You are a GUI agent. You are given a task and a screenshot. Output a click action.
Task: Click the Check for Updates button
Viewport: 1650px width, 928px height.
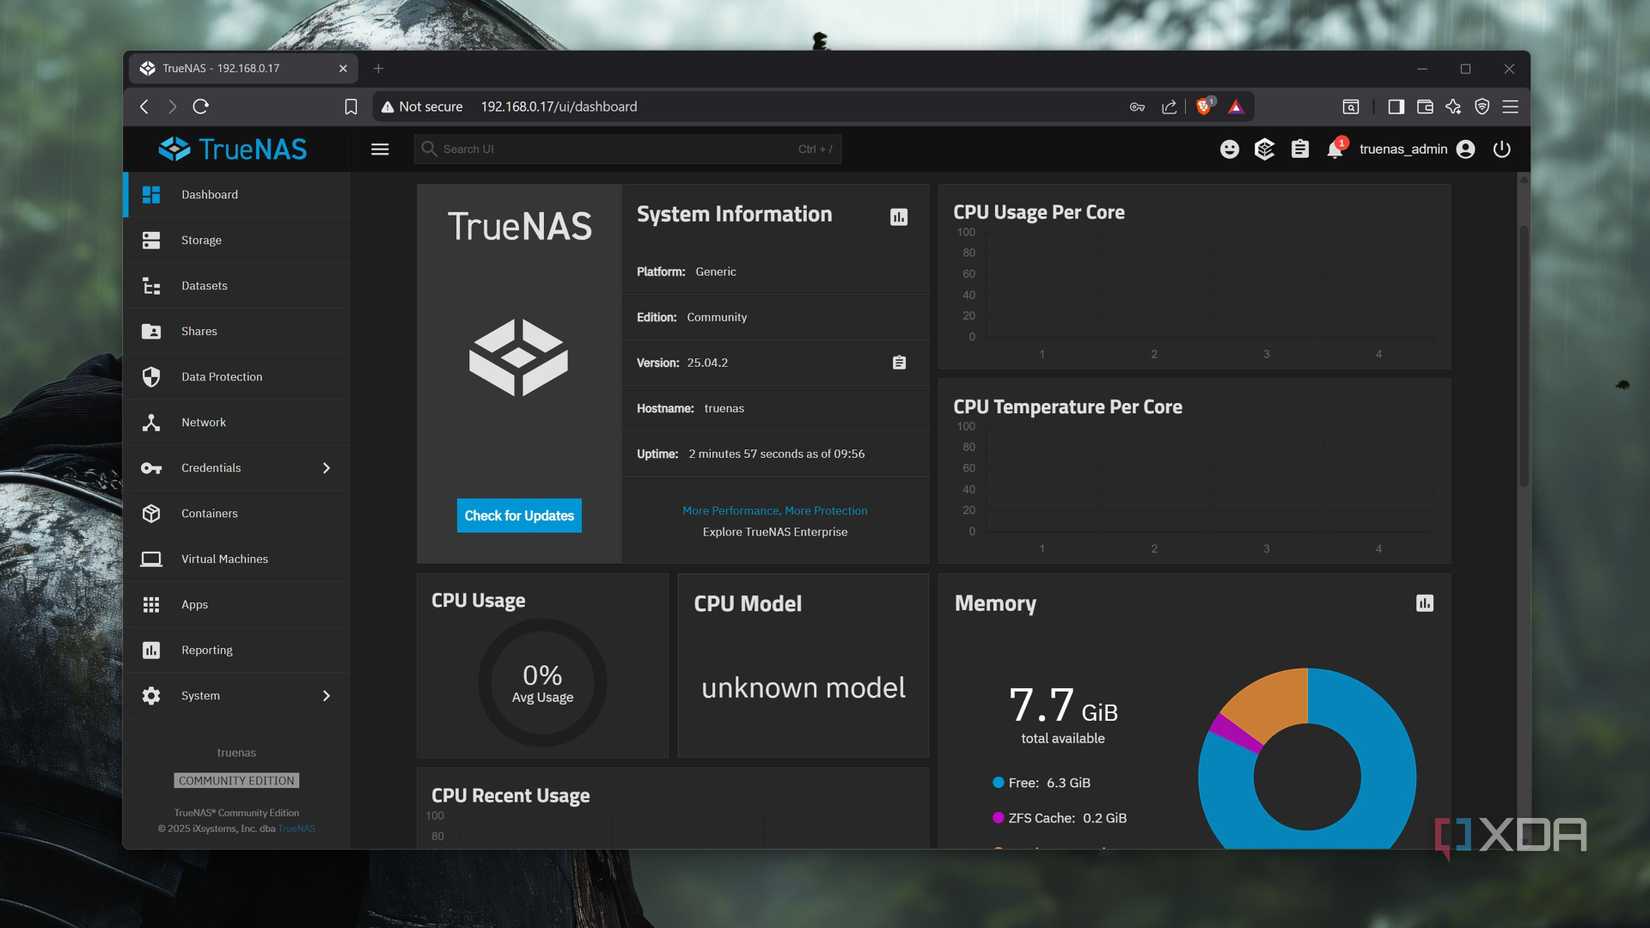pos(518,515)
